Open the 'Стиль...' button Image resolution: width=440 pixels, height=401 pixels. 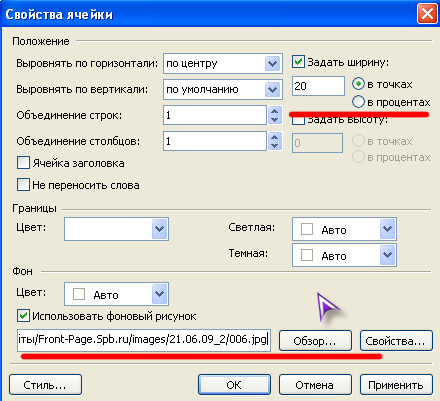coord(45,385)
